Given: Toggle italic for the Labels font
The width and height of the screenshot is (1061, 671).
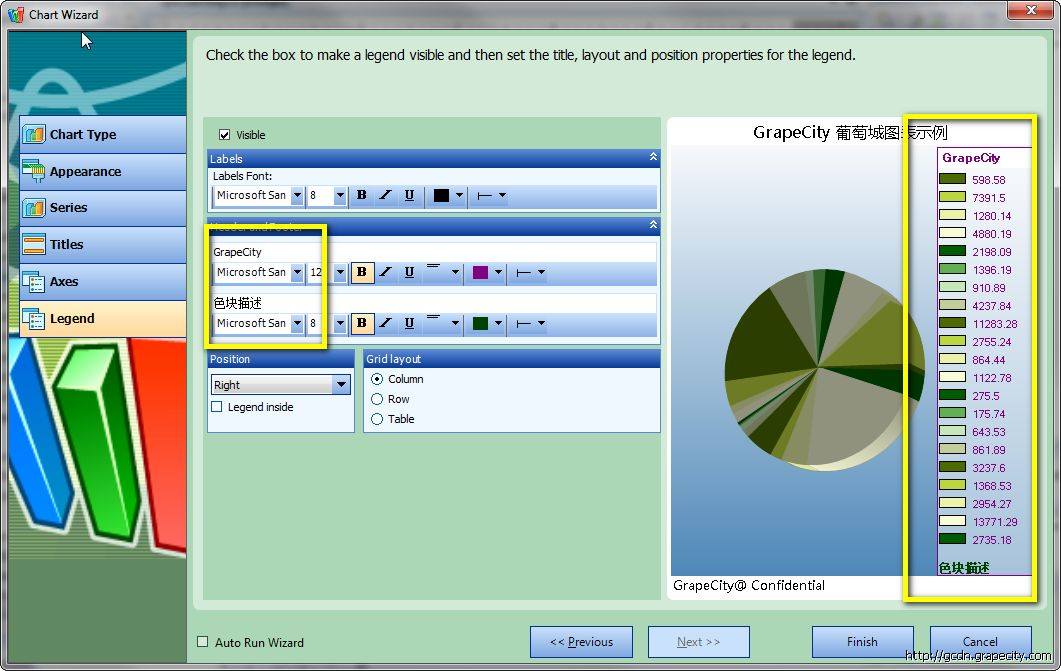Looking at the screenshot, I should click(x=385, y=196).
